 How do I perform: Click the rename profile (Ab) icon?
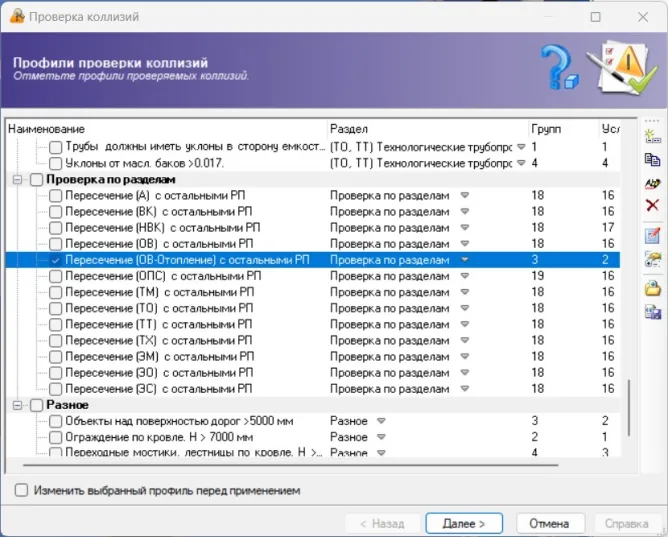pyautogui.click(x=653, y=183)
